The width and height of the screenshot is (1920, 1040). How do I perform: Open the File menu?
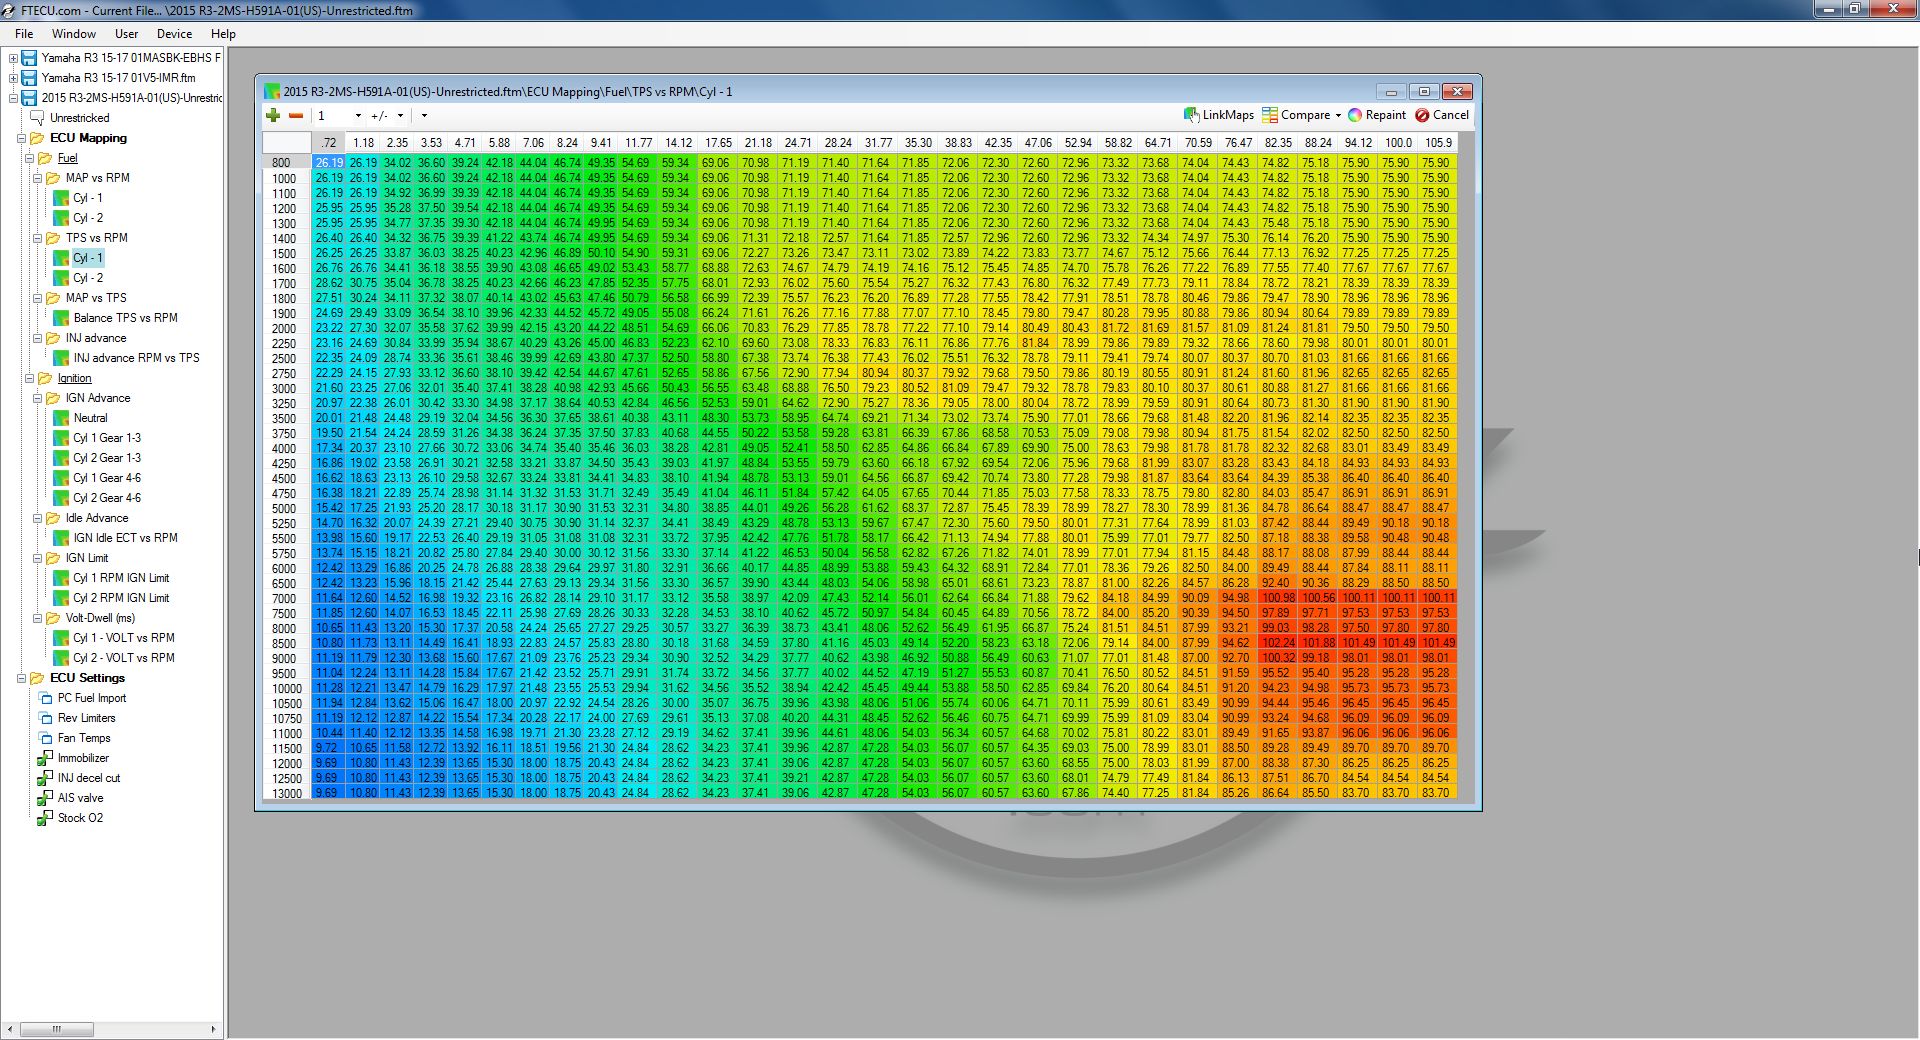tap(24, 34)
